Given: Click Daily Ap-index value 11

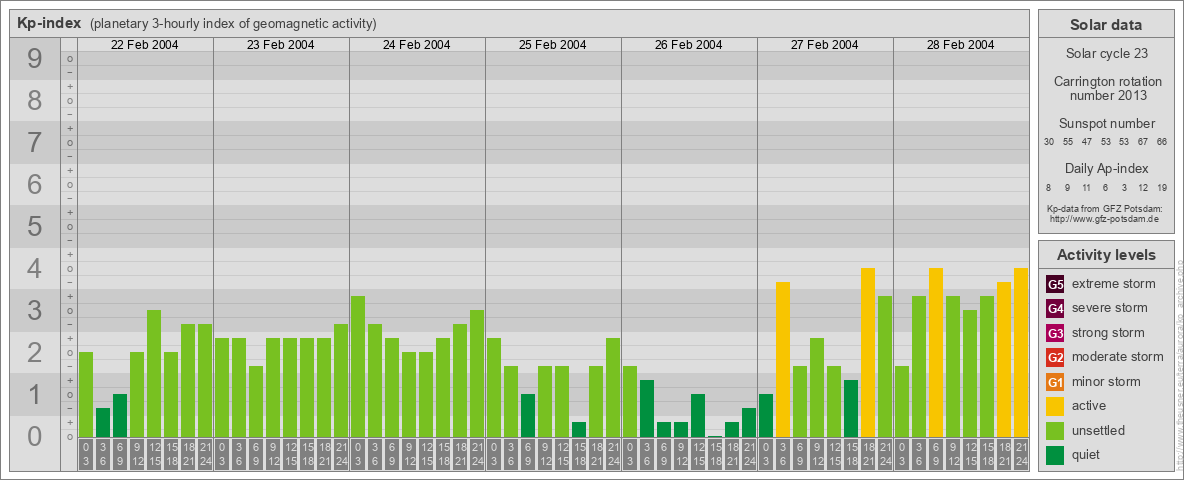Looking at the screenshot, I should coord(1087,187).
